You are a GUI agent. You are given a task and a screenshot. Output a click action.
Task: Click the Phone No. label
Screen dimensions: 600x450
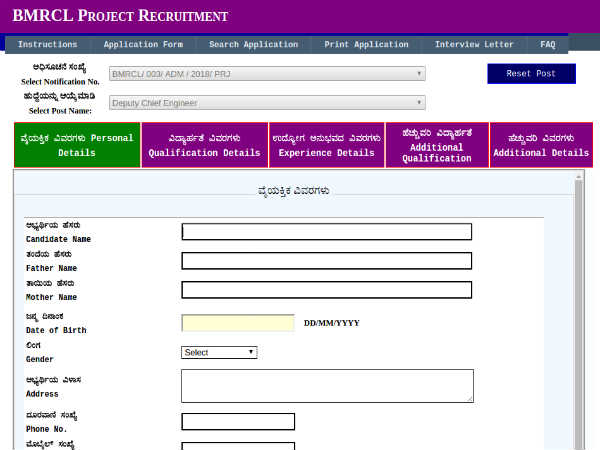point(46,429)
